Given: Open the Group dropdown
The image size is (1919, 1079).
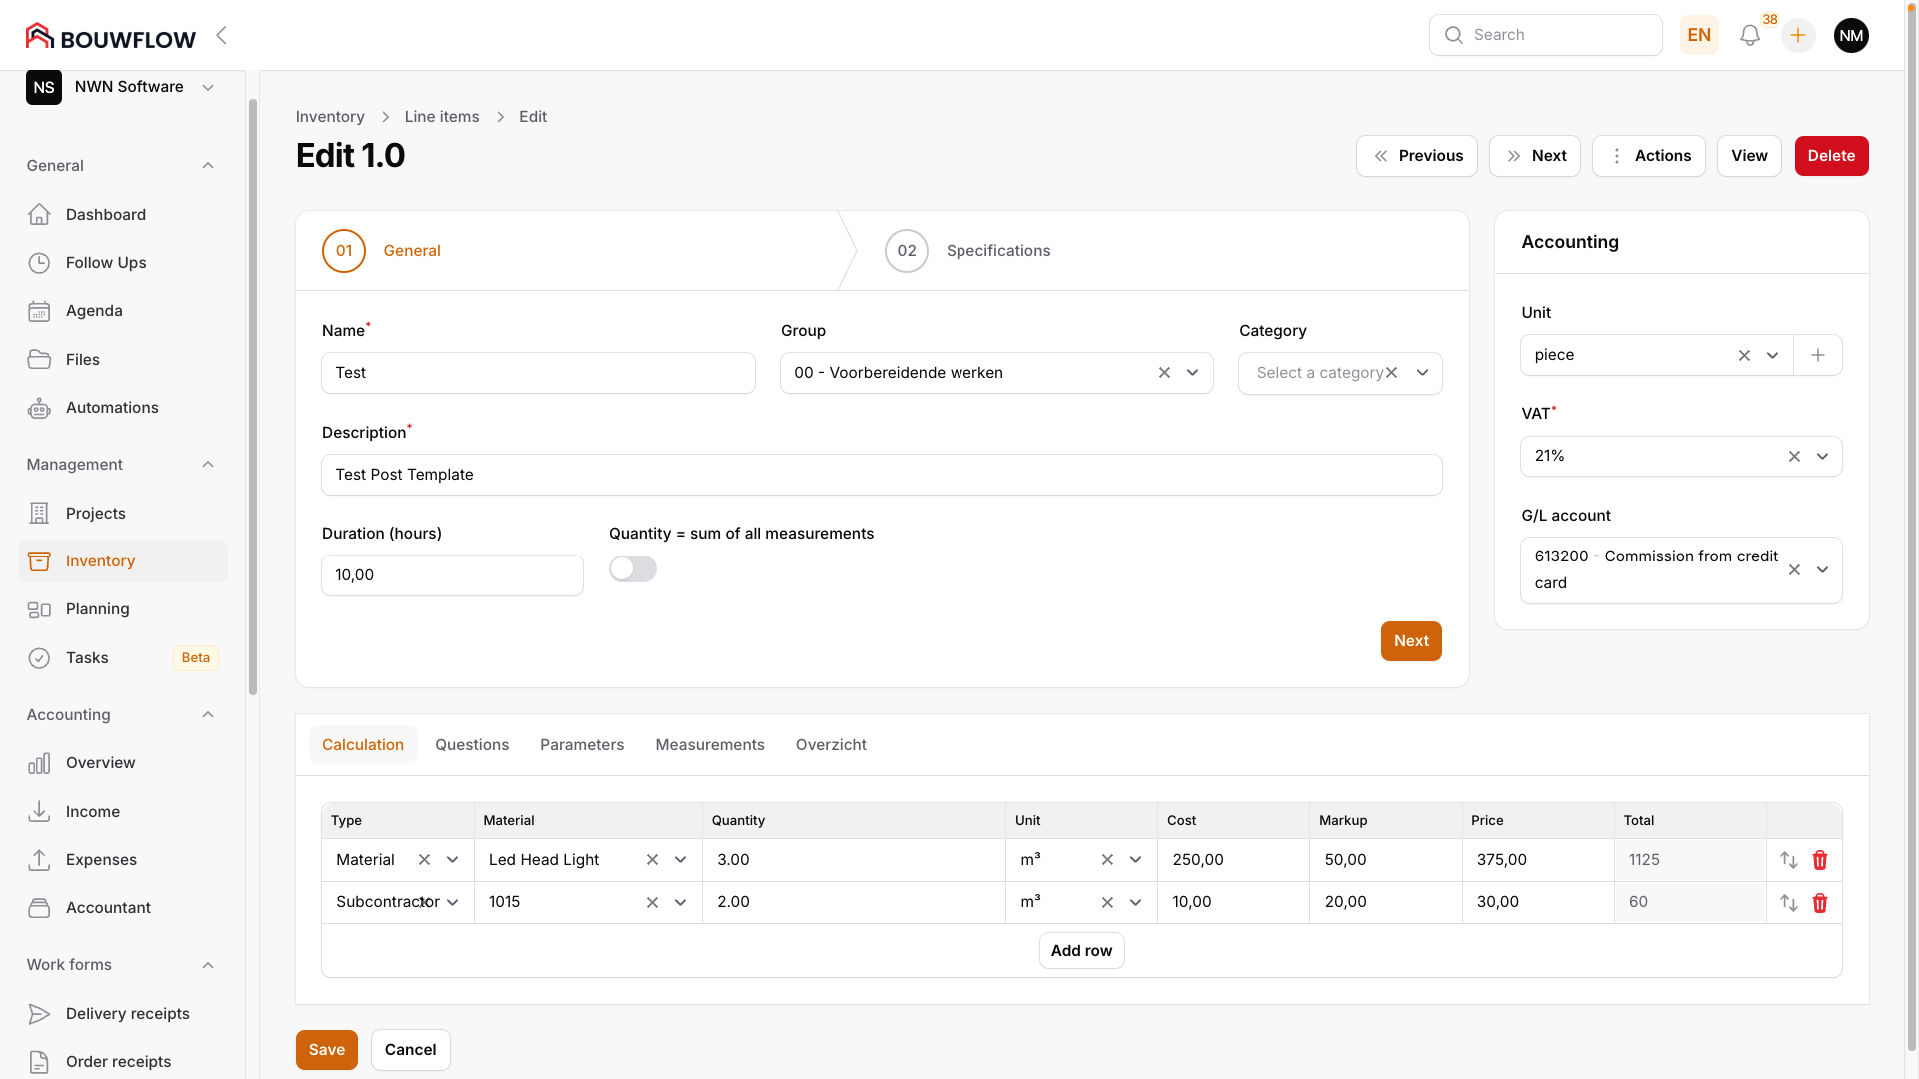Looking at the screenshot, I should 1192,373.
